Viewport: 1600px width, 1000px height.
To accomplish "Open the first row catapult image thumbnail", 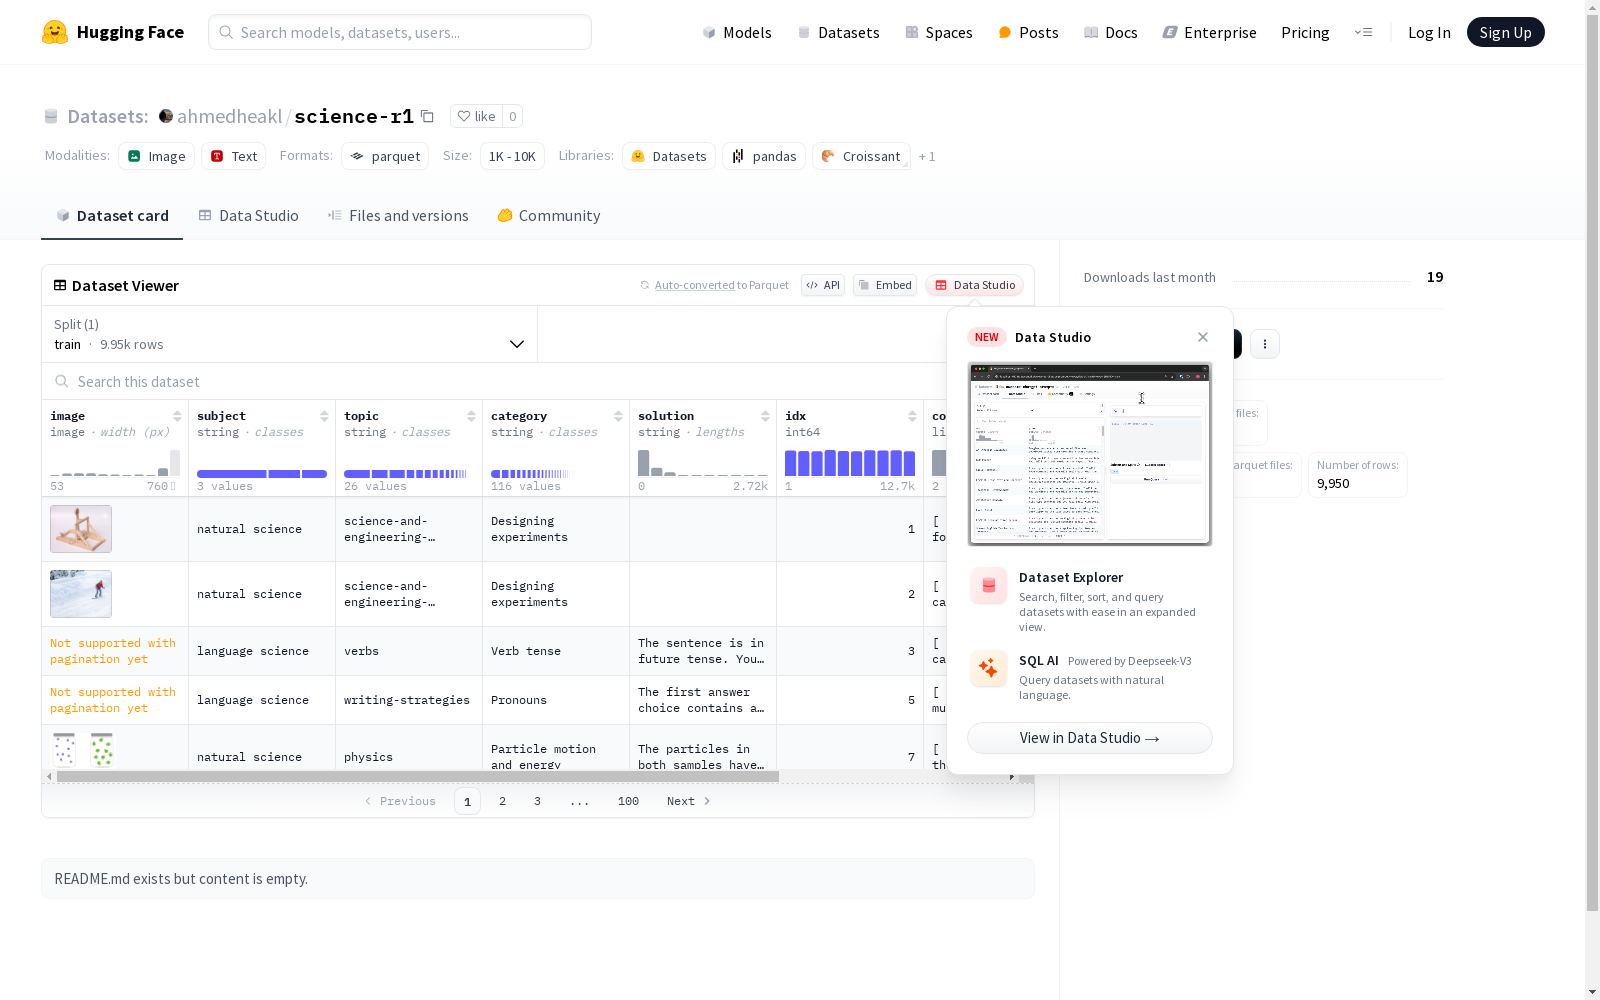I will (81, 529).
